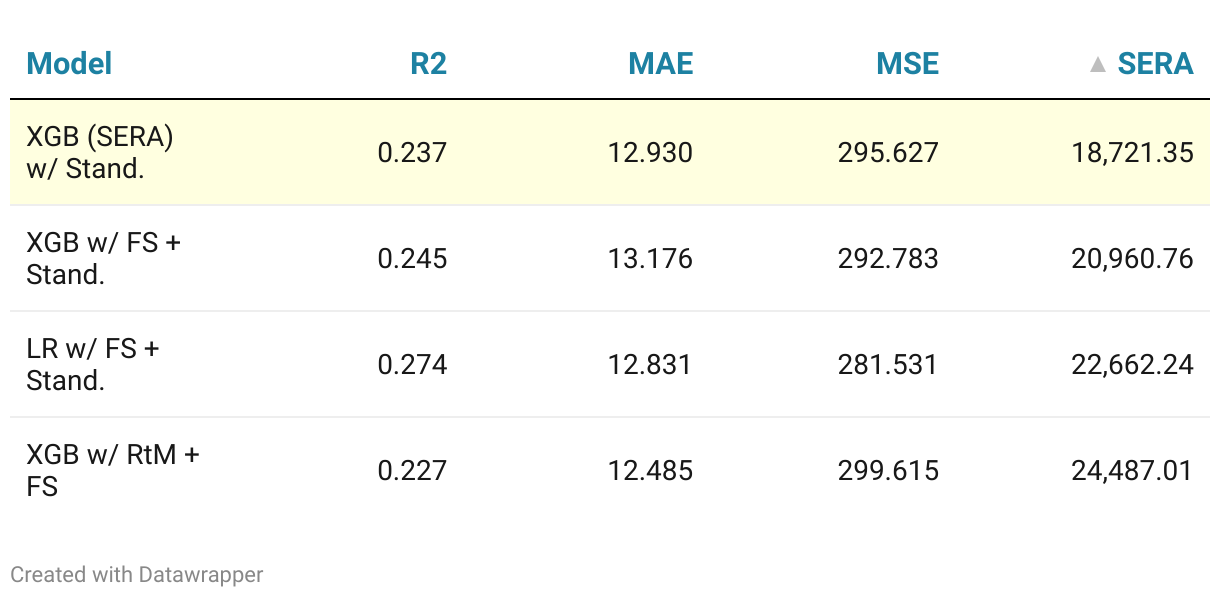This screenshot has height=598, width=1220.
Task: Click the SERA sort arrow icon
Action: [1097, 64]
